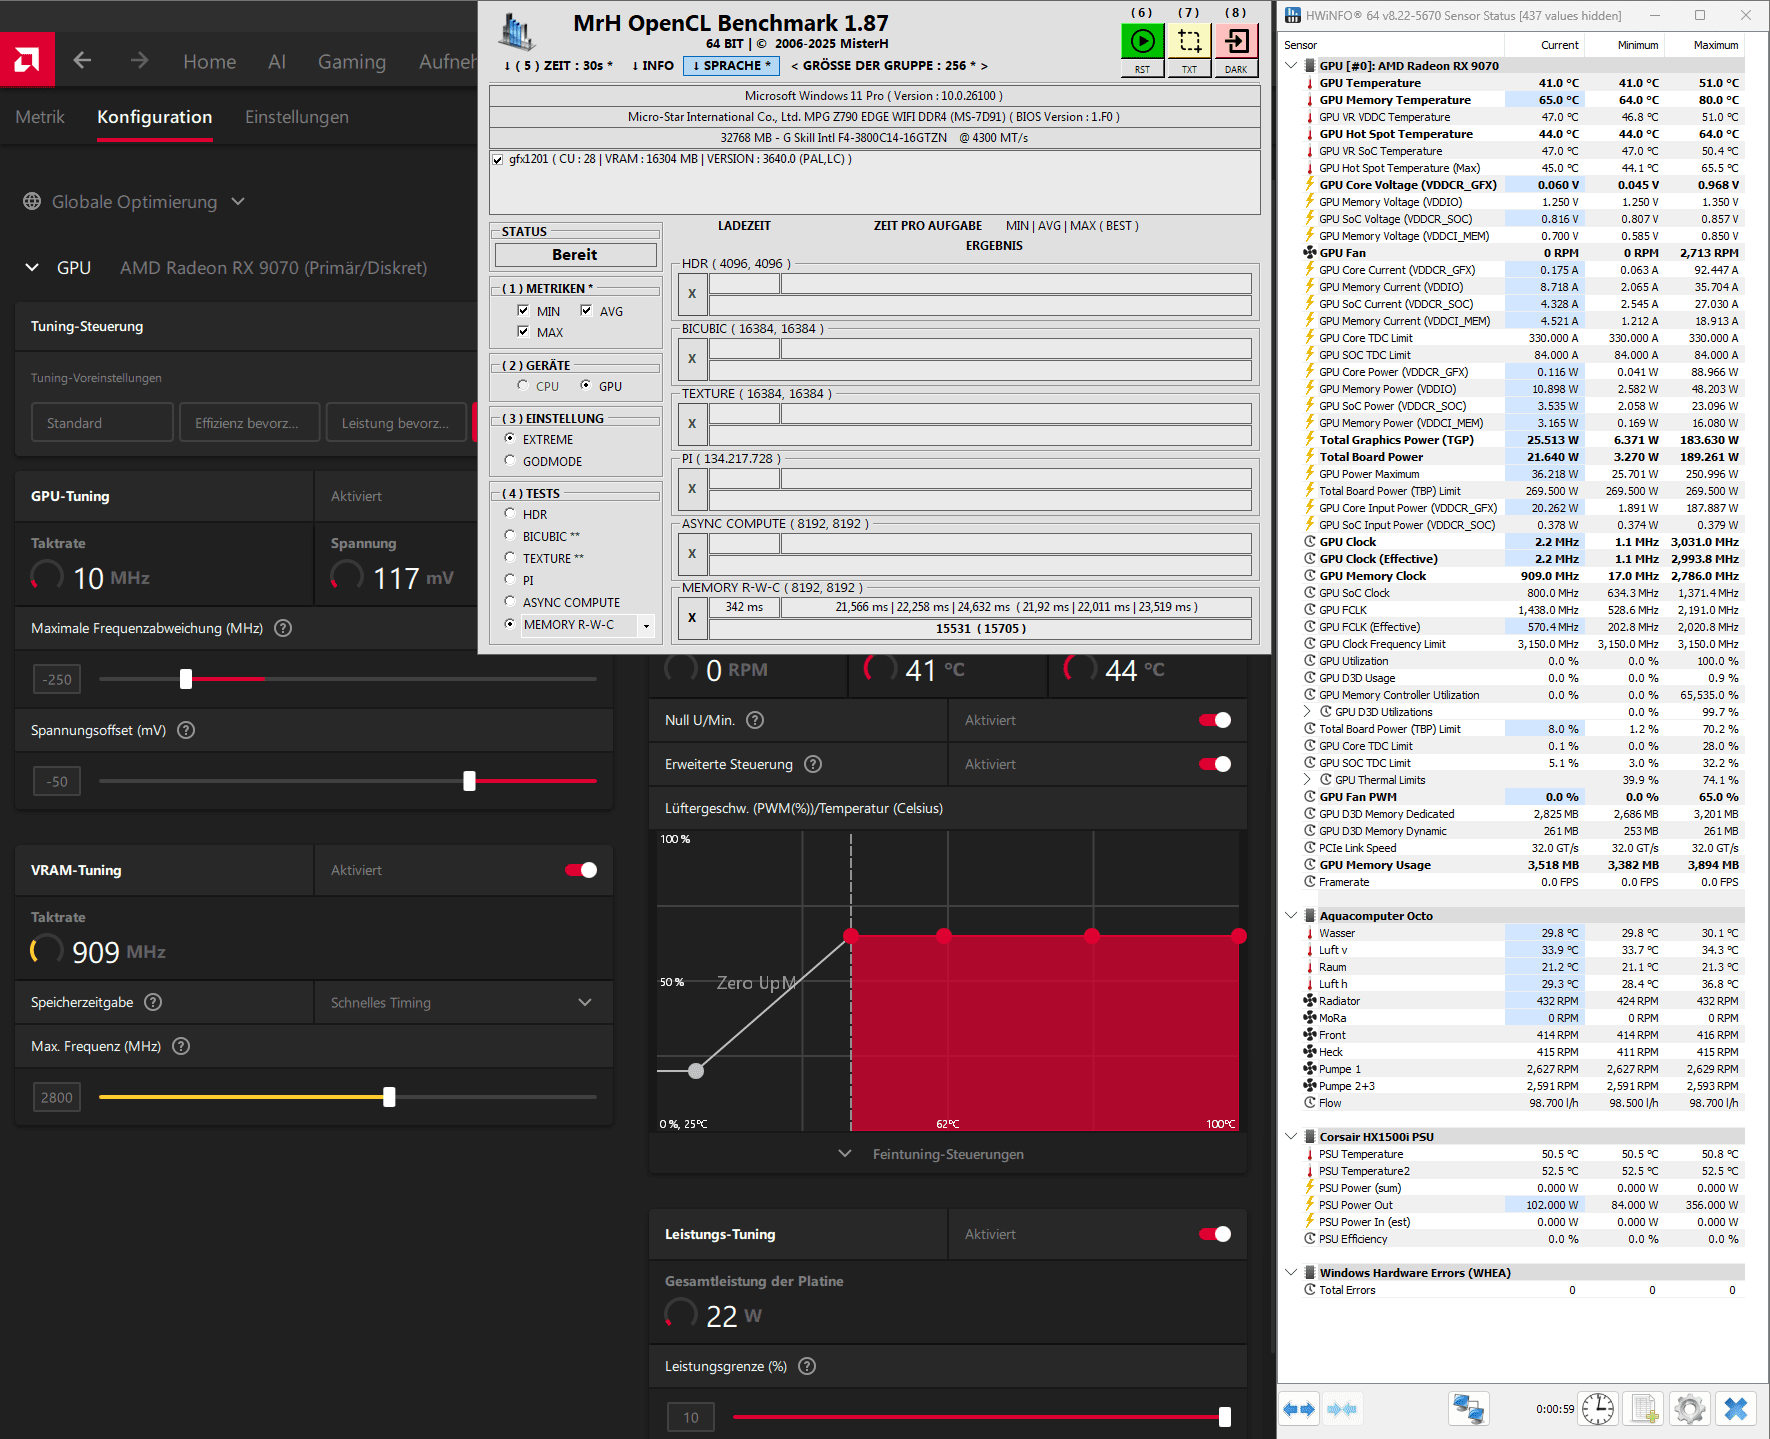Screen dimensions: 1770x1439
Task: Click the globe icon beside Globale Optimierung
Action: tap(32, 201)
